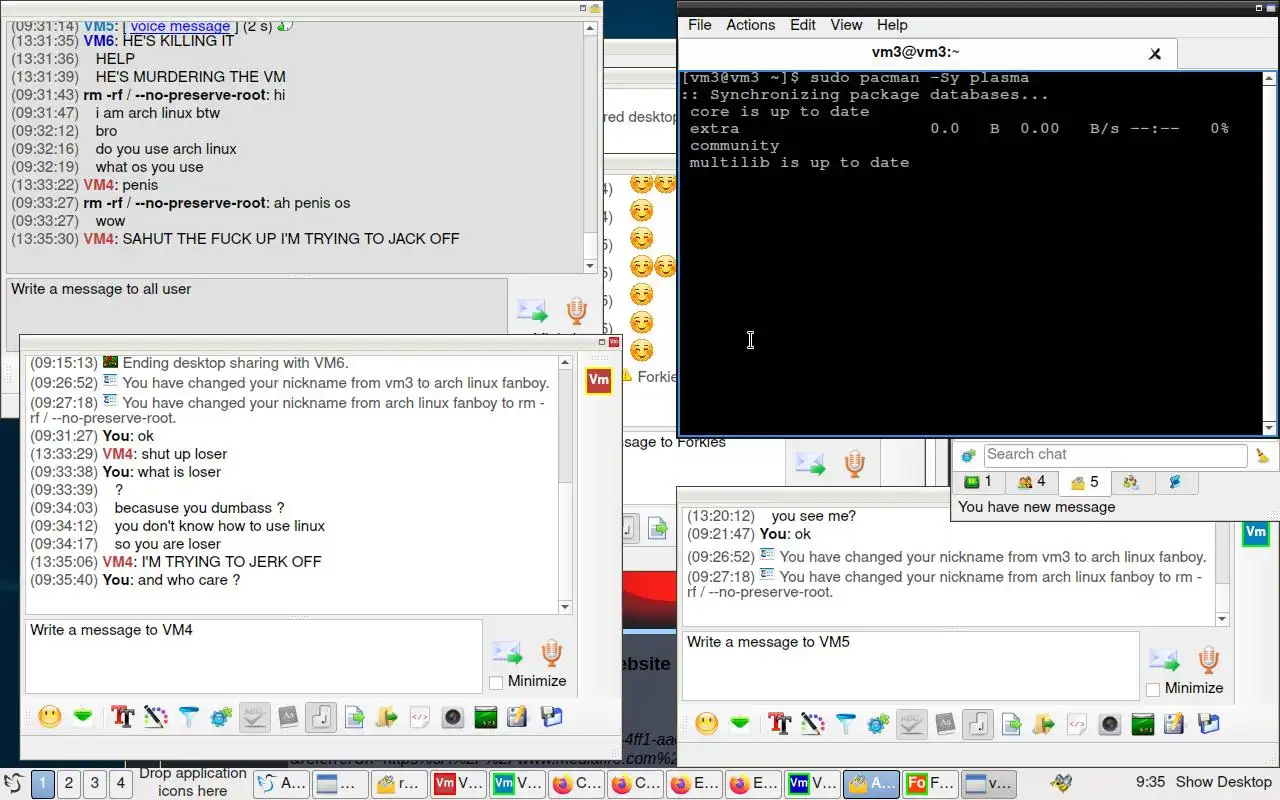
Task: Switch to the messages tab showing 5
Action: point(1084,482)
